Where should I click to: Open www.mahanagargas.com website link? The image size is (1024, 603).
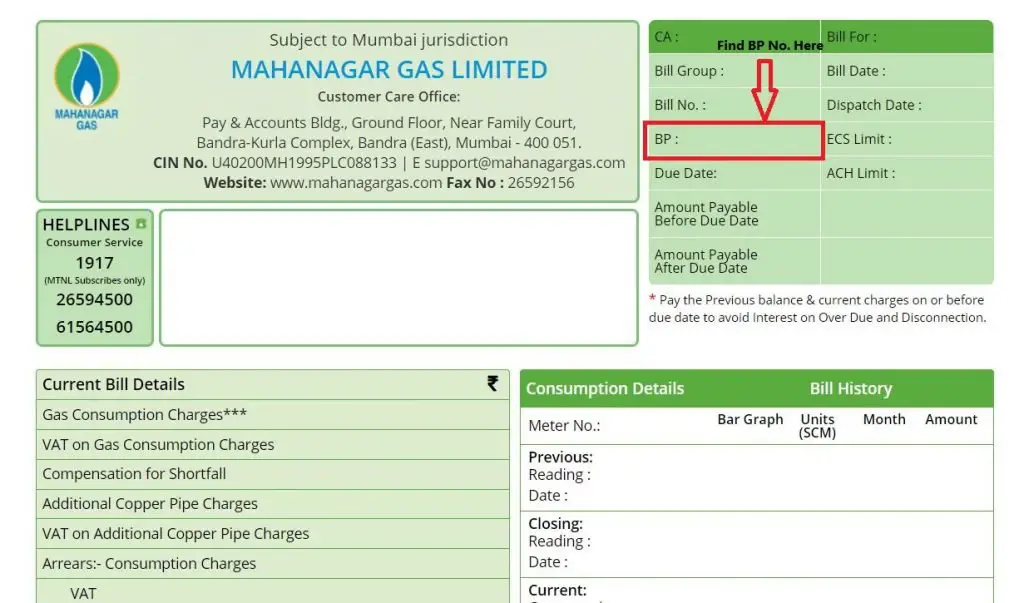[x=356, y=183]
